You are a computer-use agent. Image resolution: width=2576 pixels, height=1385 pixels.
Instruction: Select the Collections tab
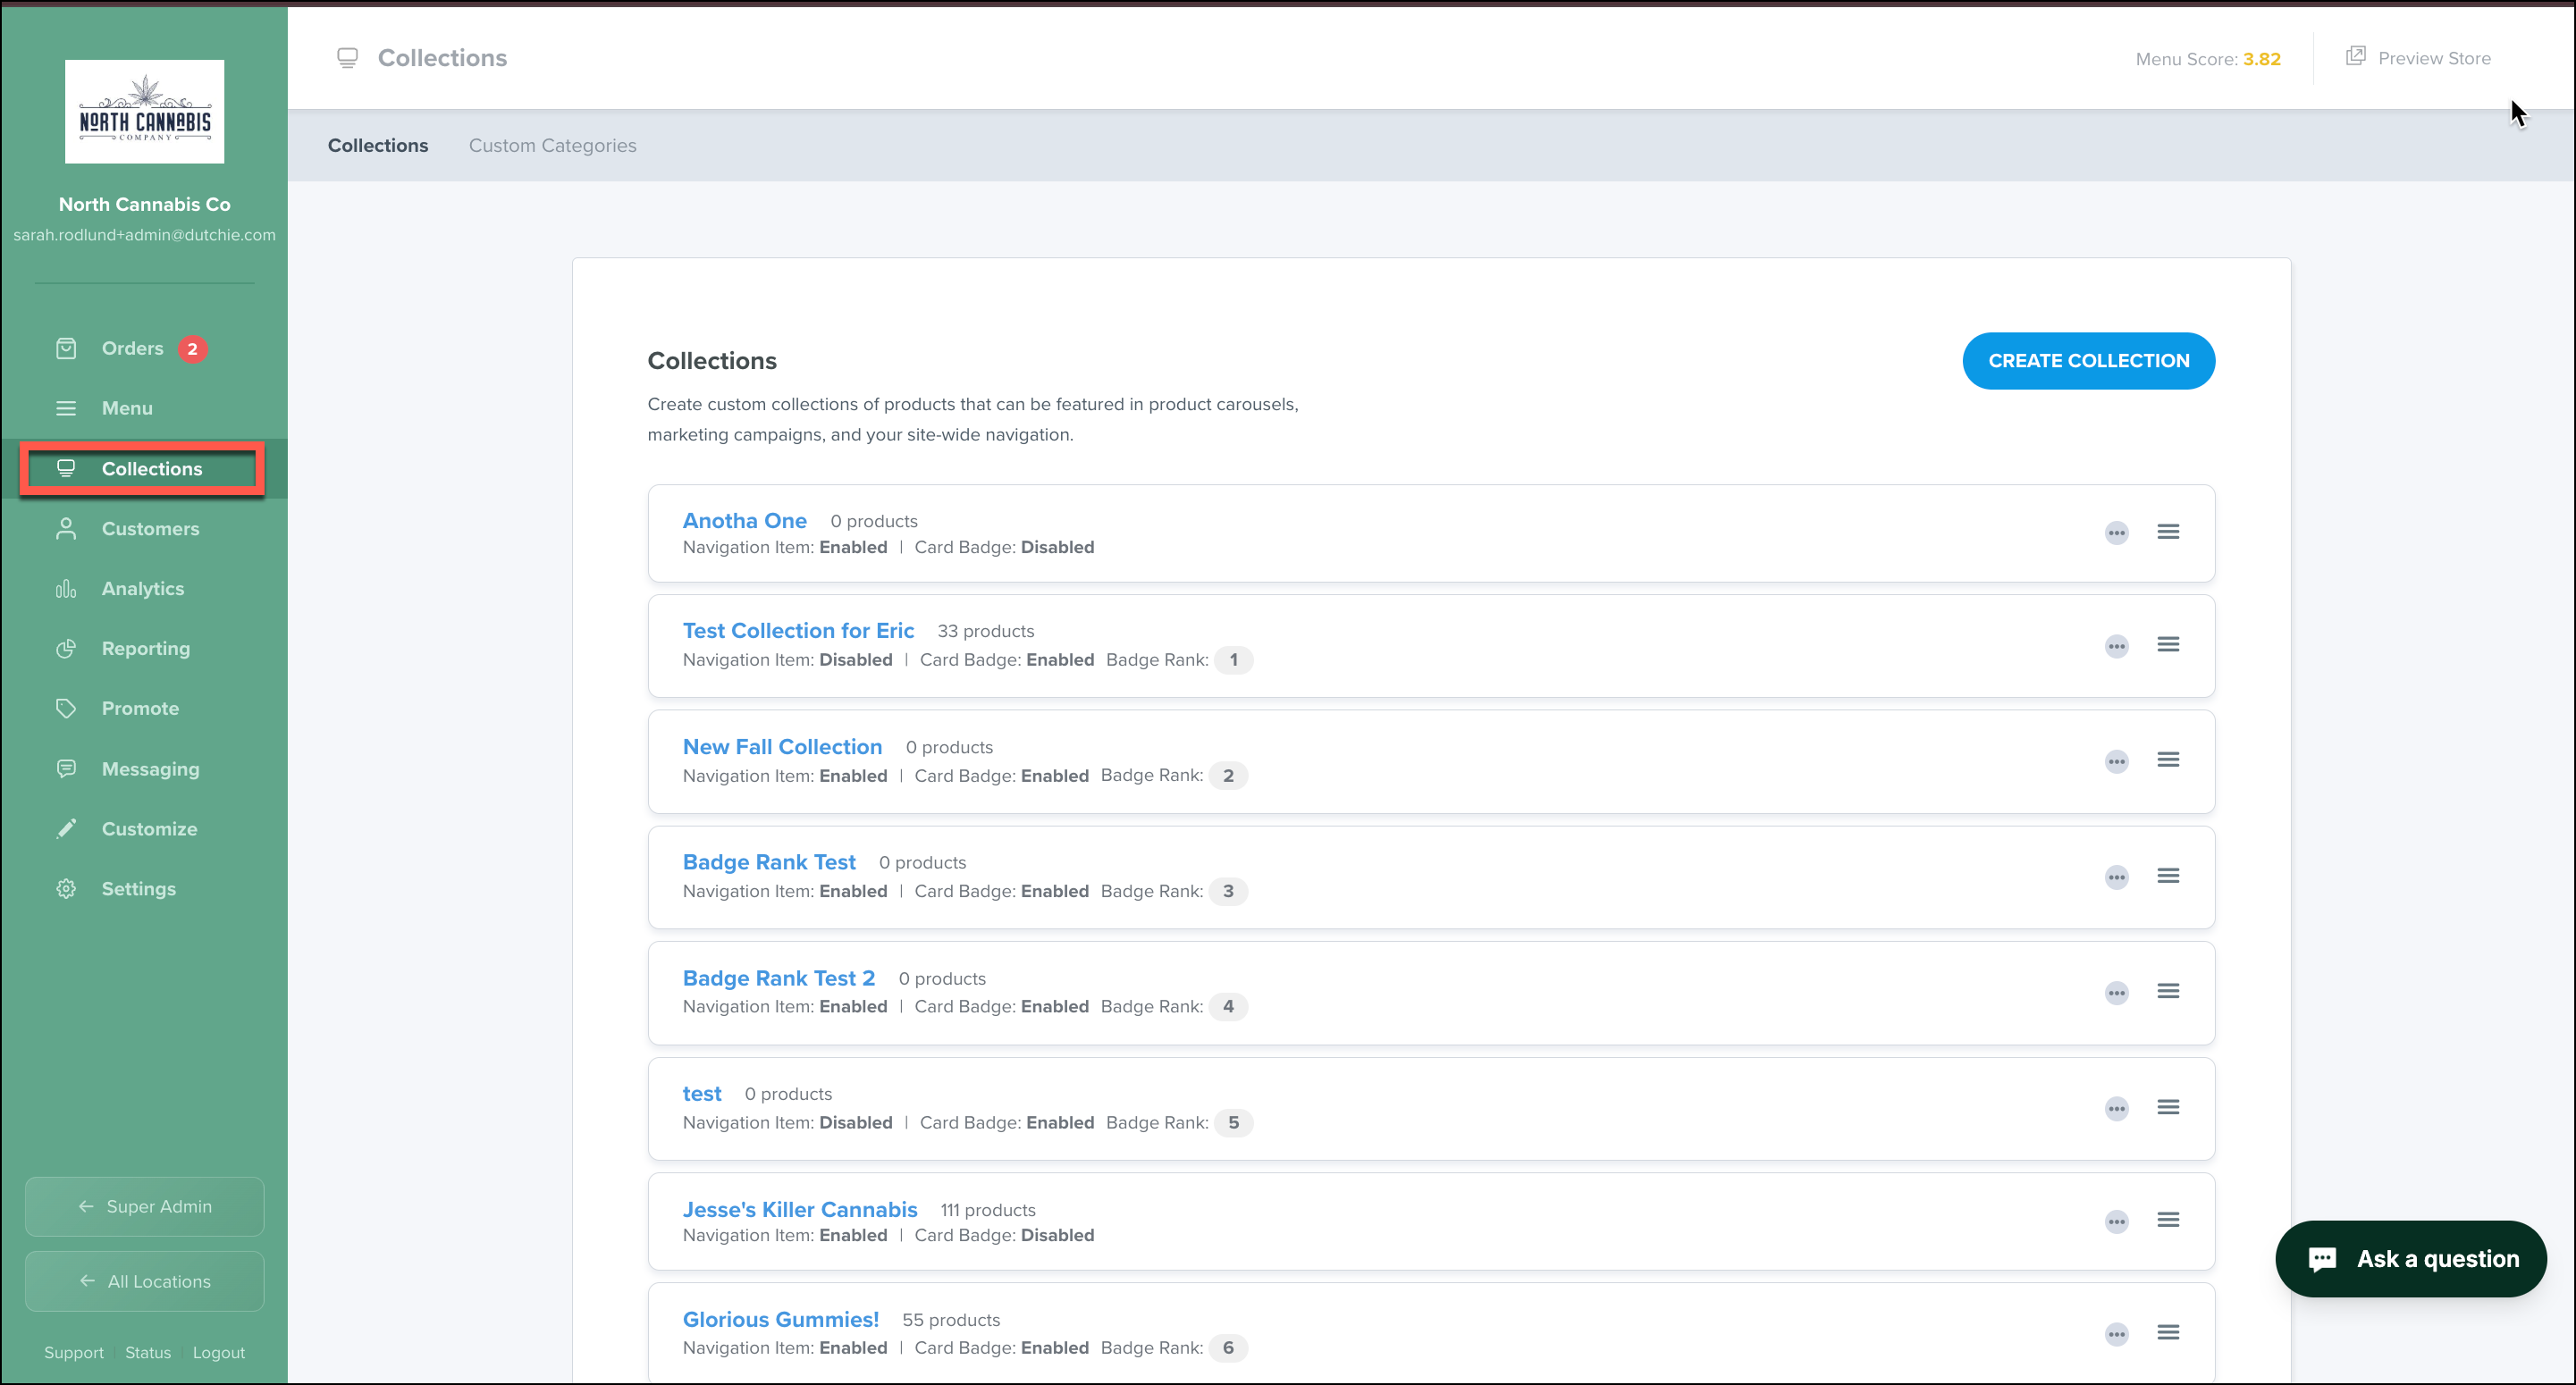[378, 146]
